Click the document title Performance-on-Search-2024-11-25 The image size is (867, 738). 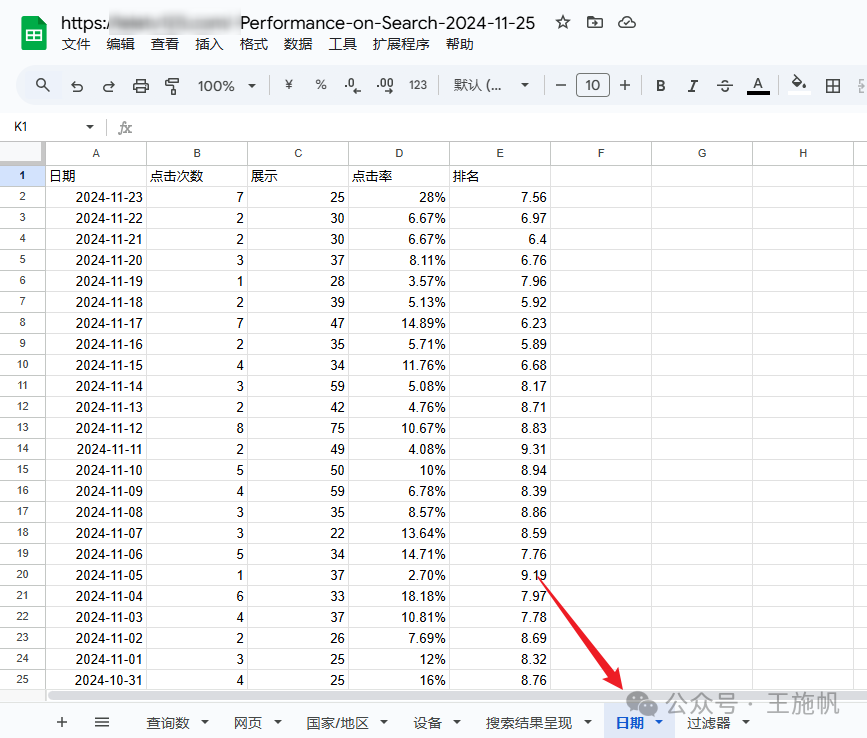tap(388, 23)
